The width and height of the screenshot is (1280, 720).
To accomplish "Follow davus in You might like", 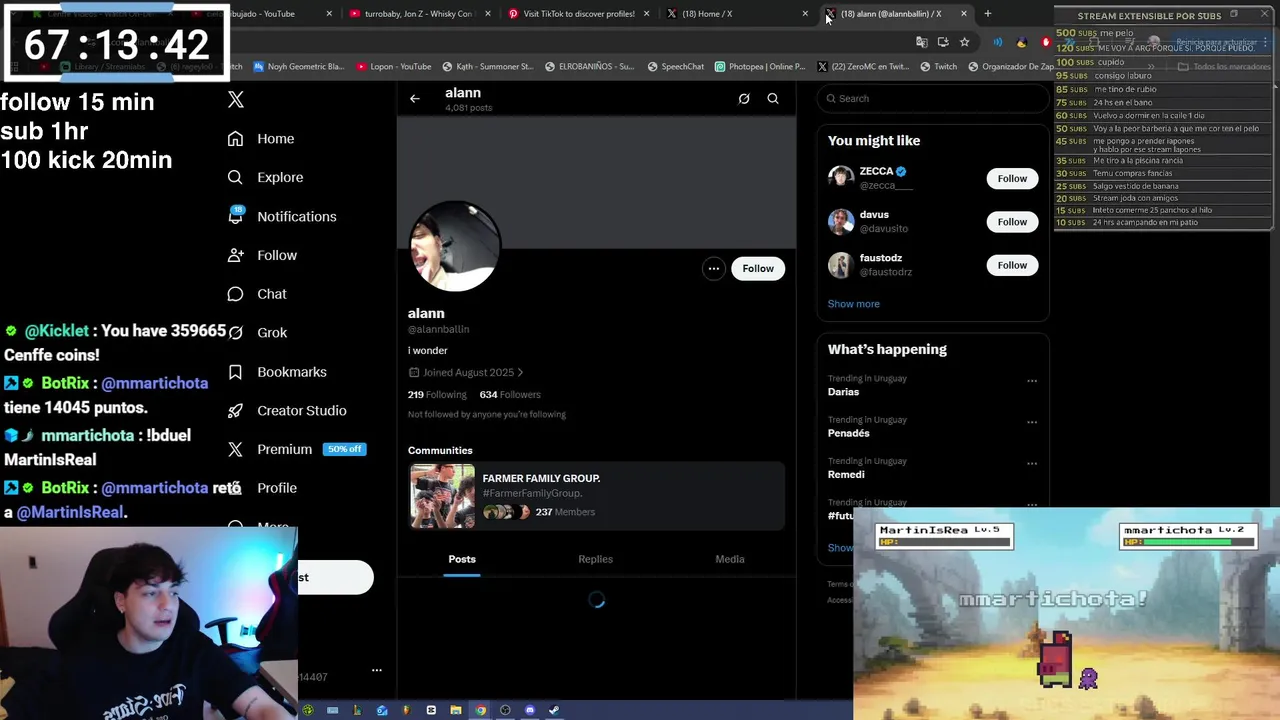I will (1012, 222).
